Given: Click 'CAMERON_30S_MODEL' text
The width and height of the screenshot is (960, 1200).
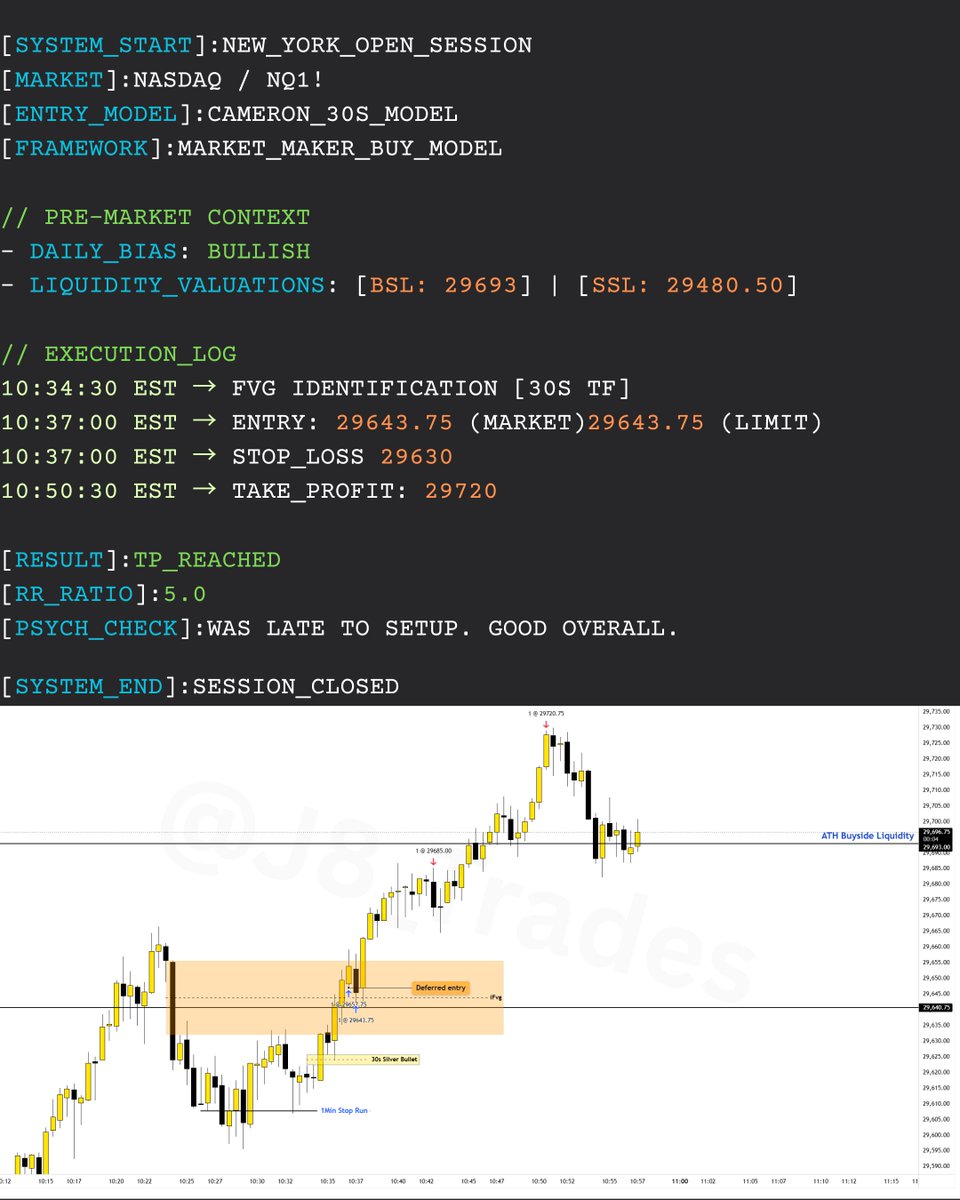Looking at the screenshot, I should 333,114.
